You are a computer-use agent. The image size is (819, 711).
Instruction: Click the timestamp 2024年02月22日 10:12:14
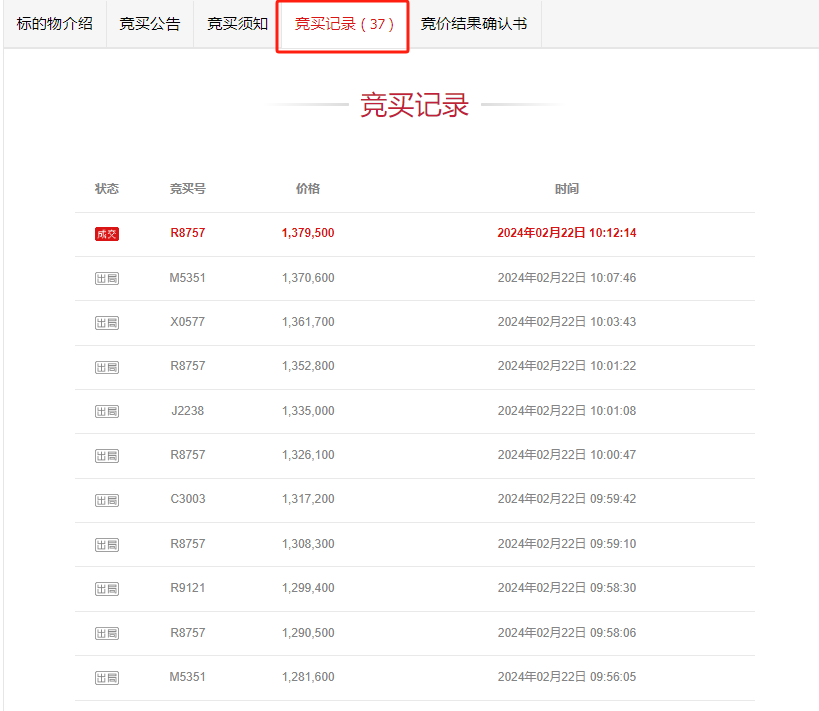[x=566, y=233]
